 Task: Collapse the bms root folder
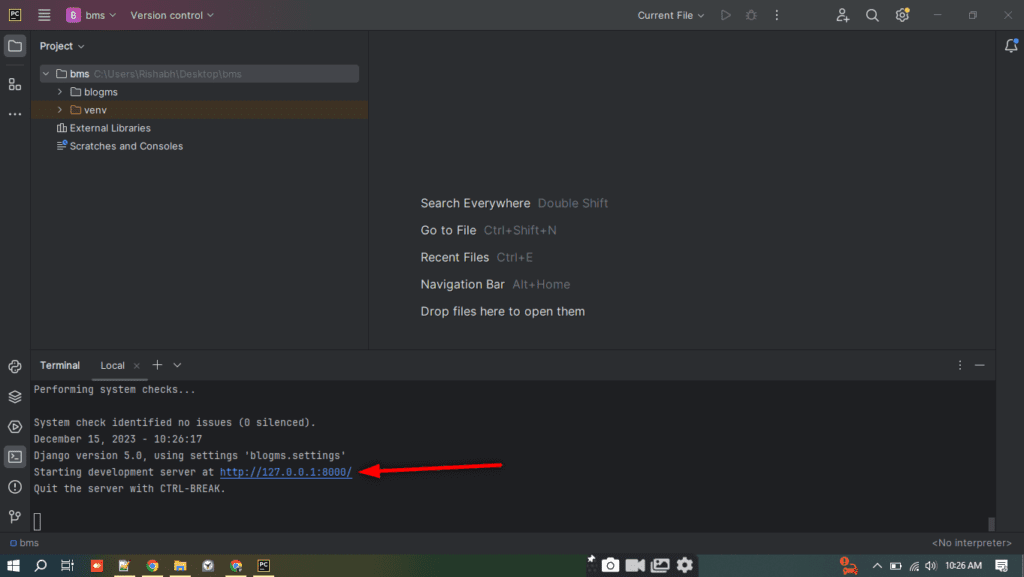(x=46, y=74)
